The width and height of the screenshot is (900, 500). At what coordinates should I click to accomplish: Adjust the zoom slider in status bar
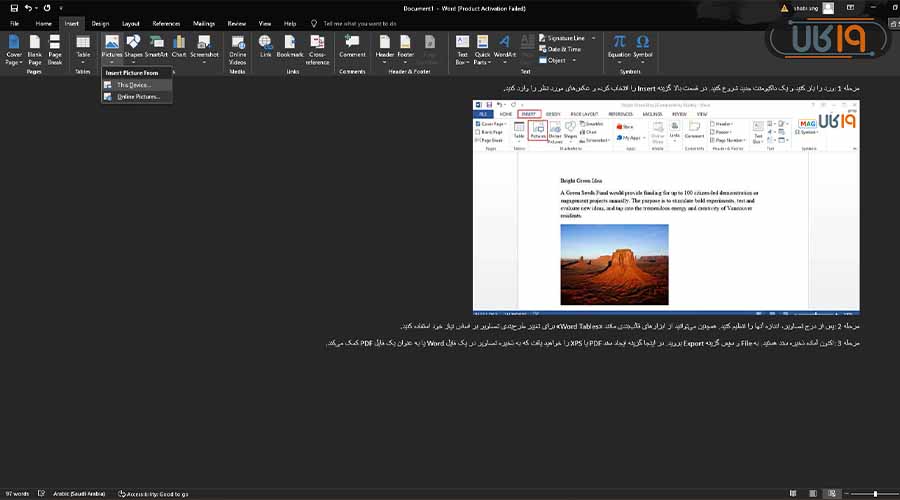click(876, 494)
